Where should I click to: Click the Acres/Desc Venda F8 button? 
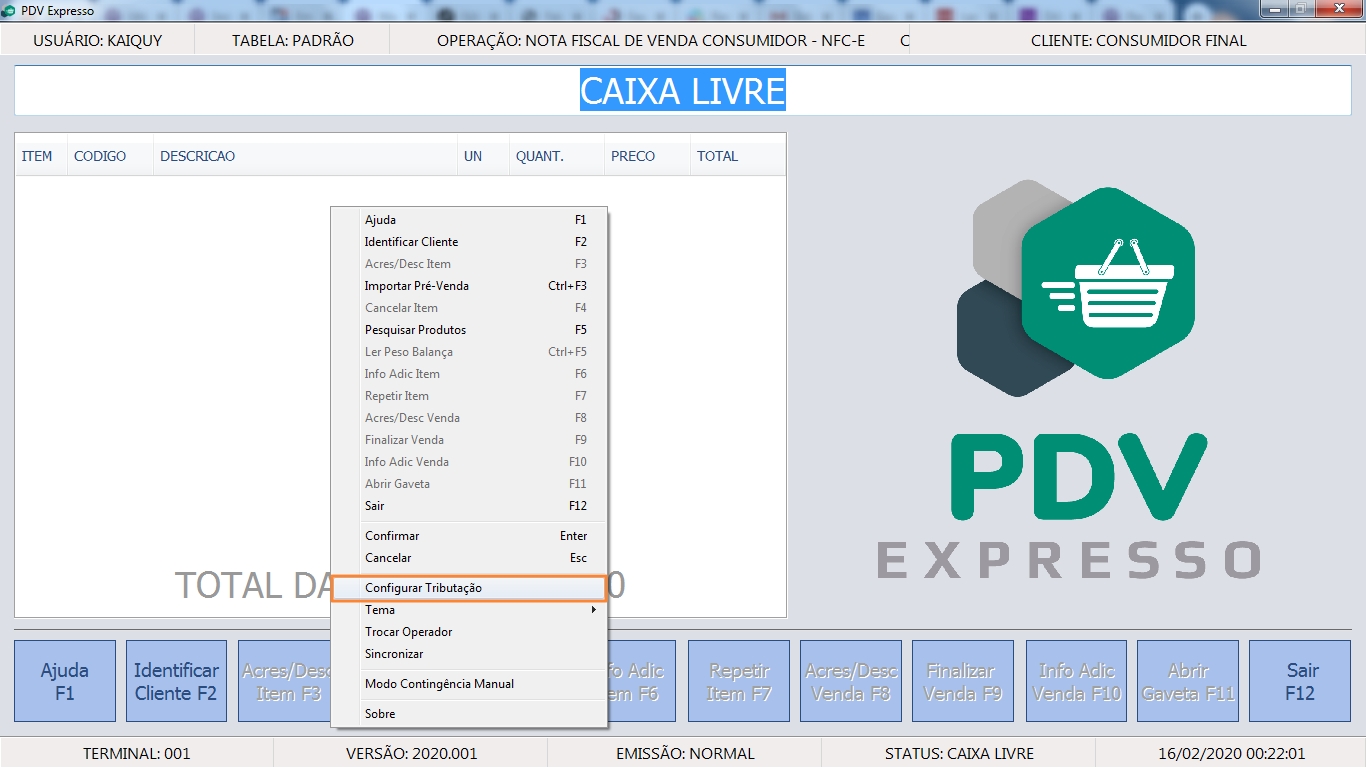pos(851,681)
